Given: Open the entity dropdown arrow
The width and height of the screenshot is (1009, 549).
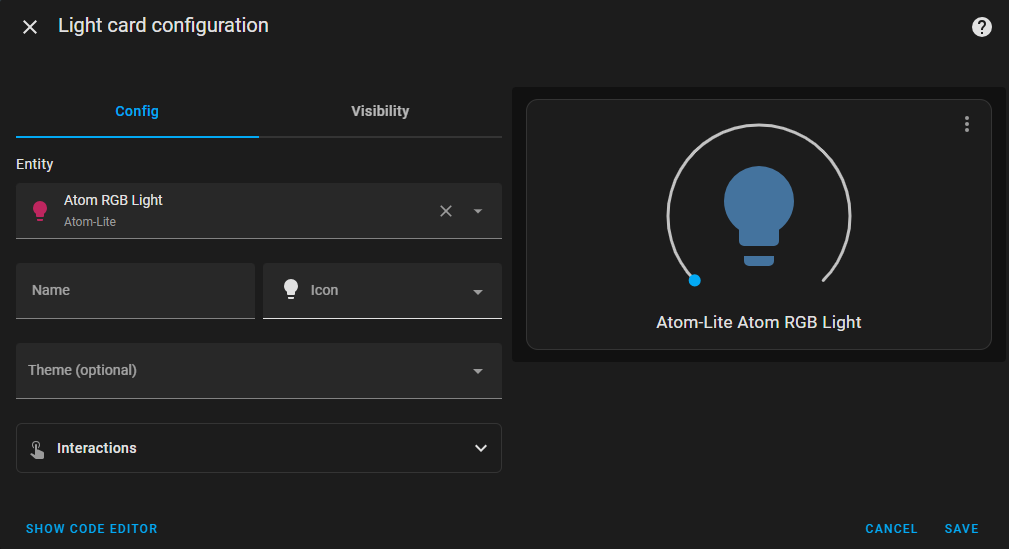Looking at the screenshot, I should 478,211.
